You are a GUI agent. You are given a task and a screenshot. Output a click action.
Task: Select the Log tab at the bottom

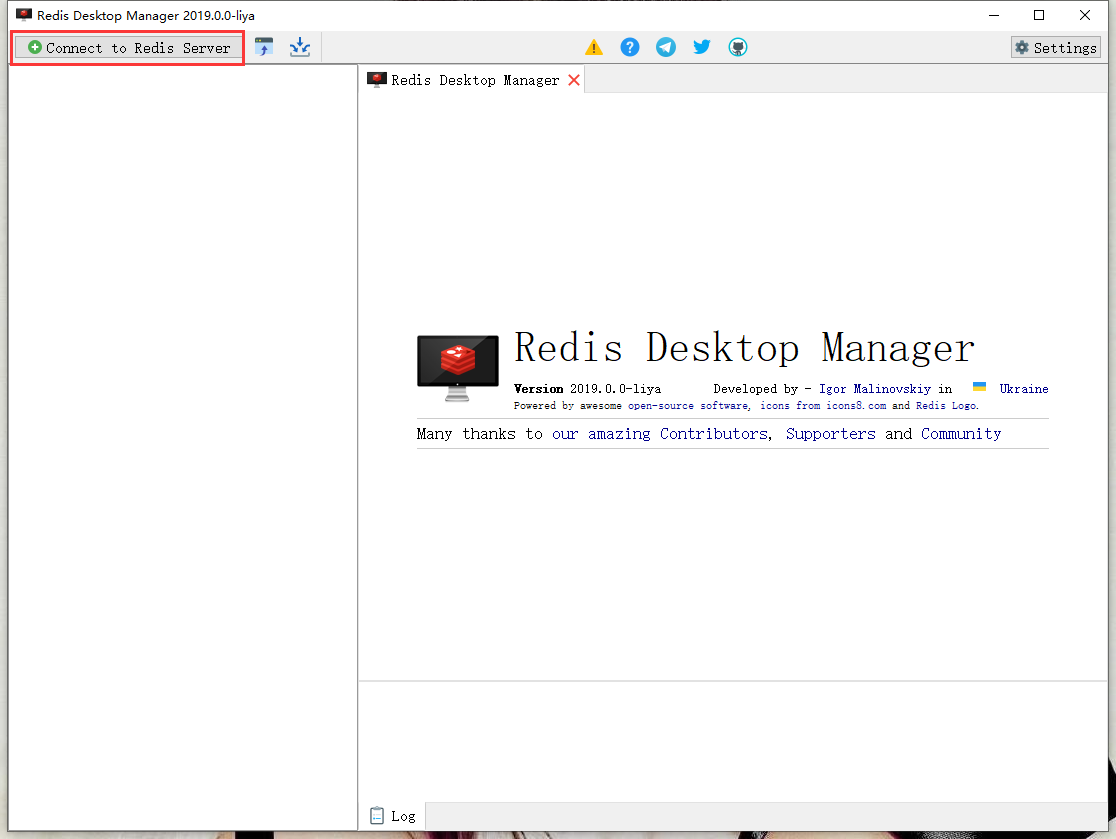(393, 816)
